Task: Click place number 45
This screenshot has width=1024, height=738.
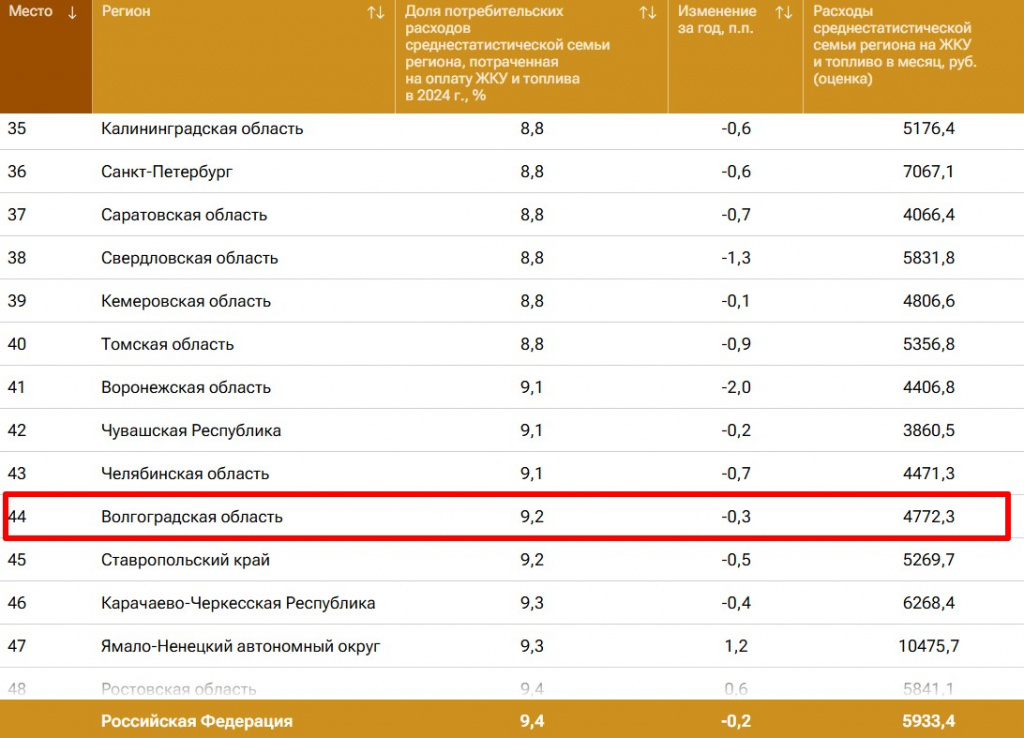Action: [17, 559]
